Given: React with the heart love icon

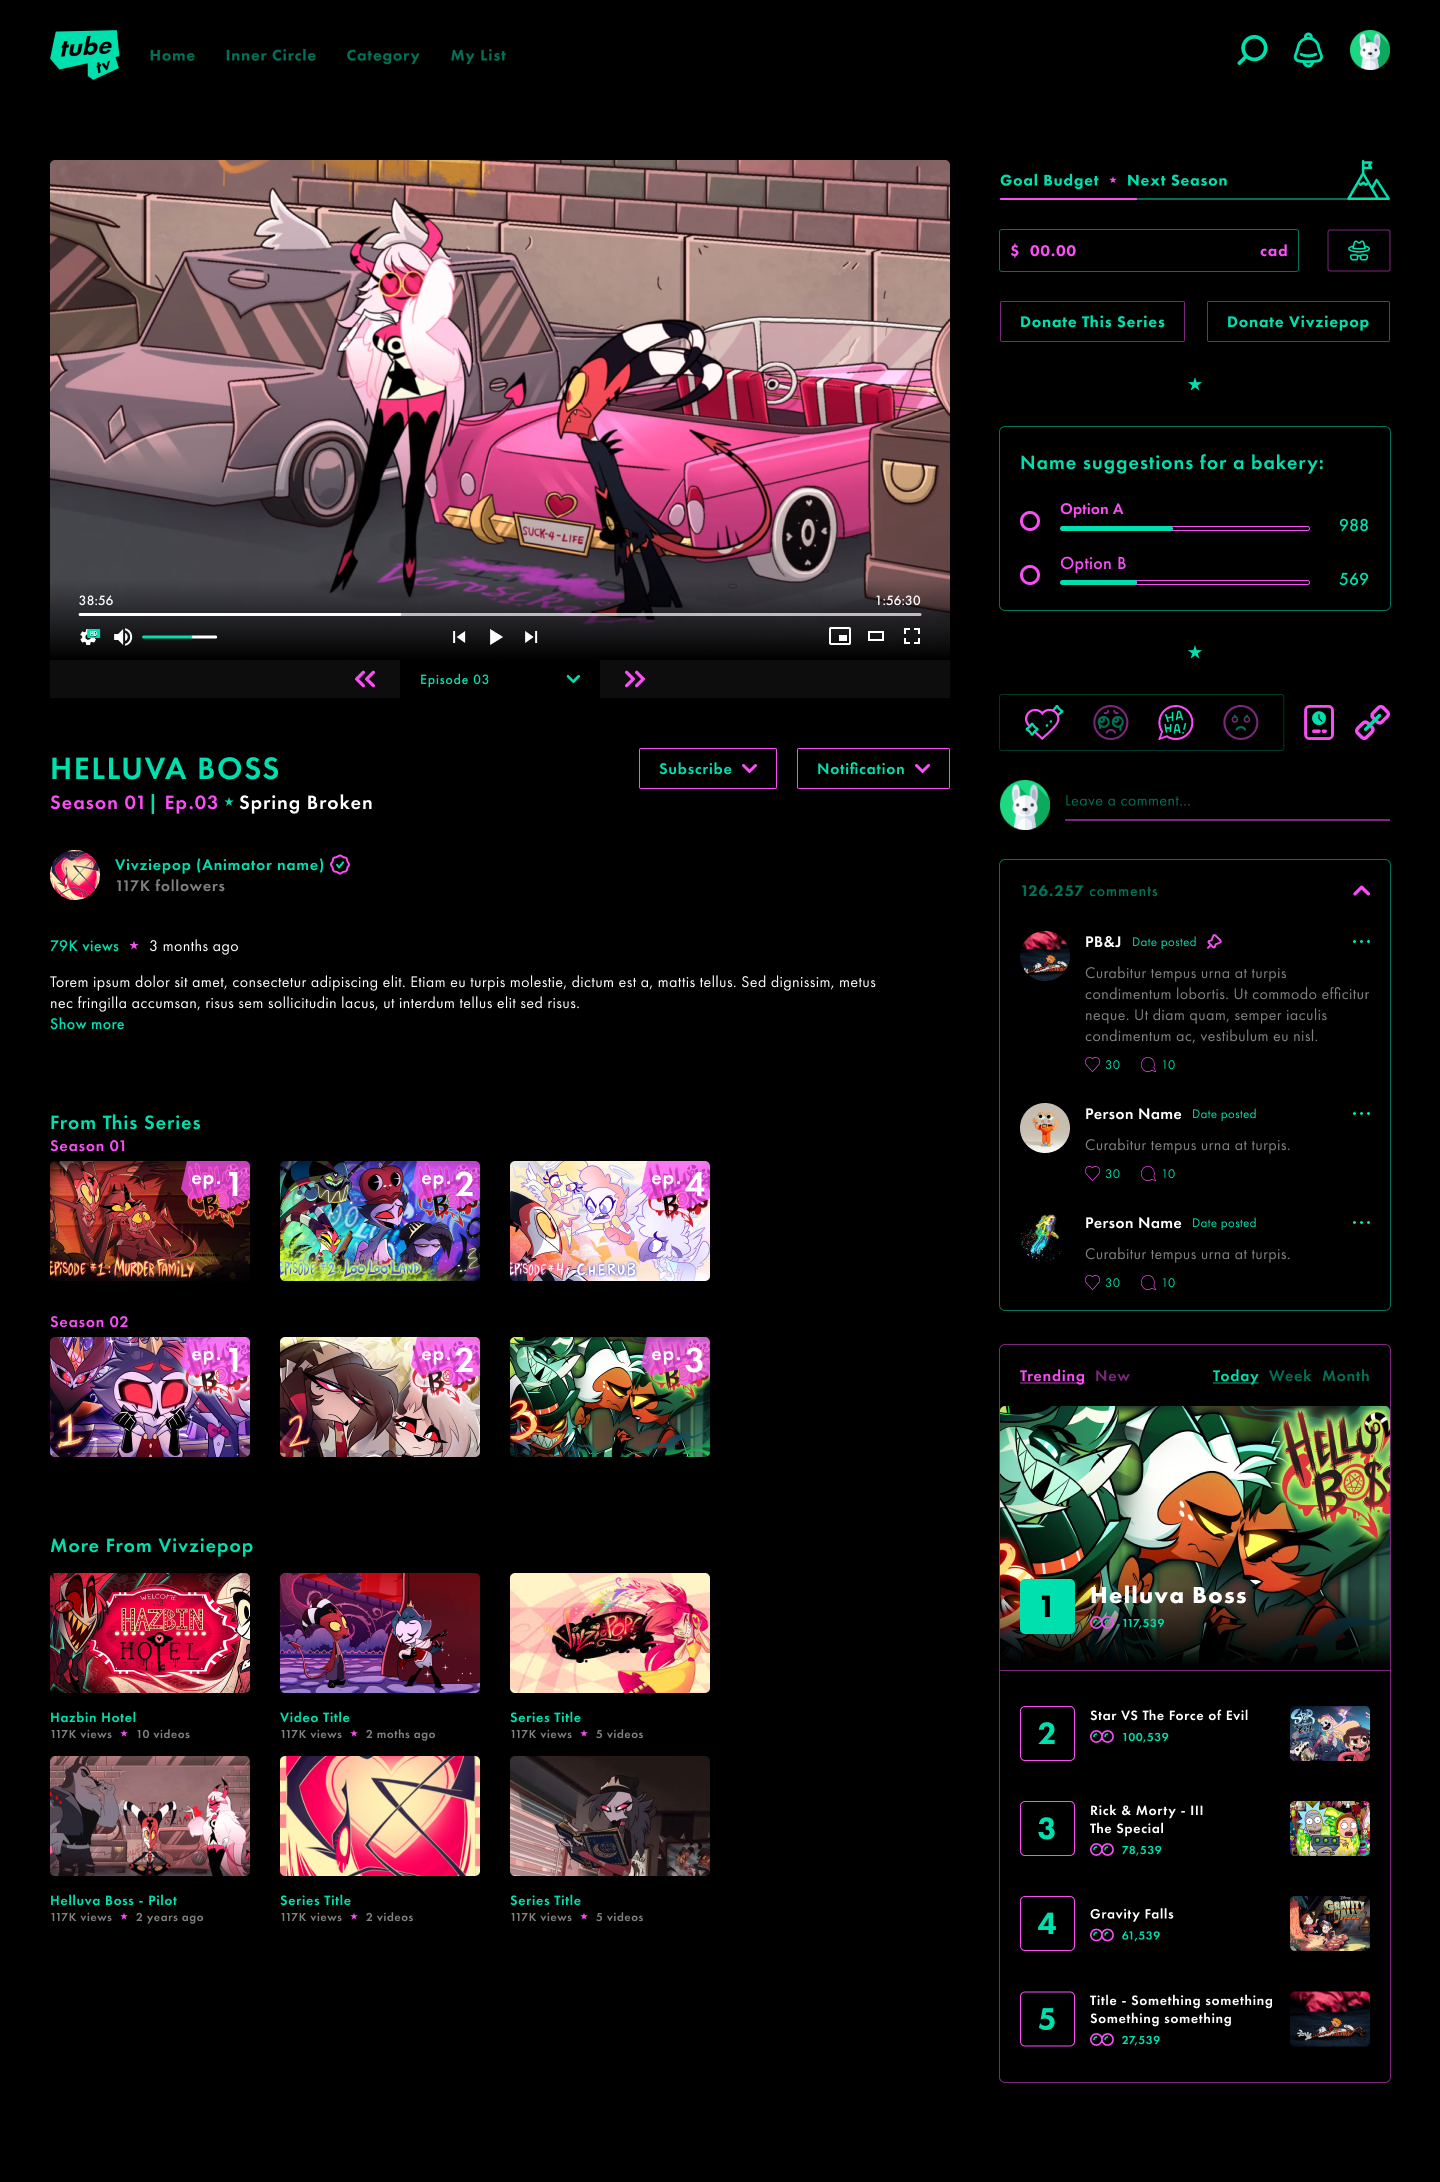Looking at the screenshot, I should [x=1043, y=722].
